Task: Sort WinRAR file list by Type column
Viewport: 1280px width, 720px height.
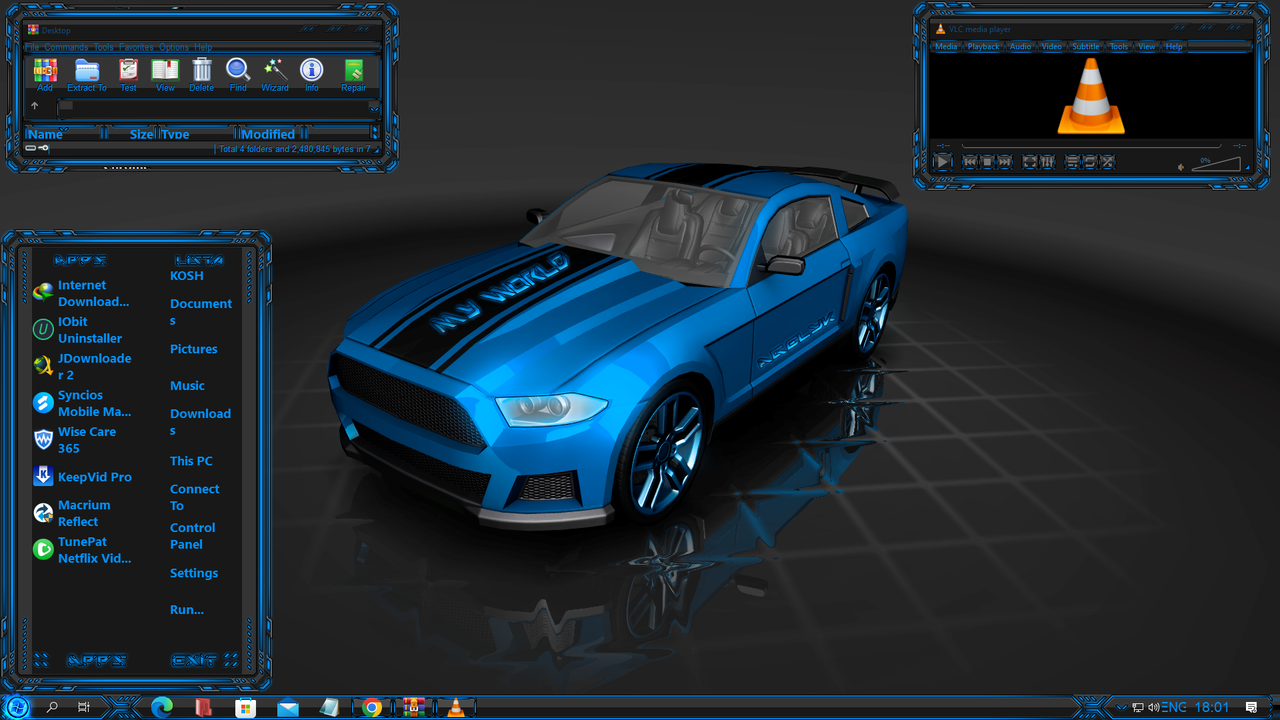Action: click(198, 134)
